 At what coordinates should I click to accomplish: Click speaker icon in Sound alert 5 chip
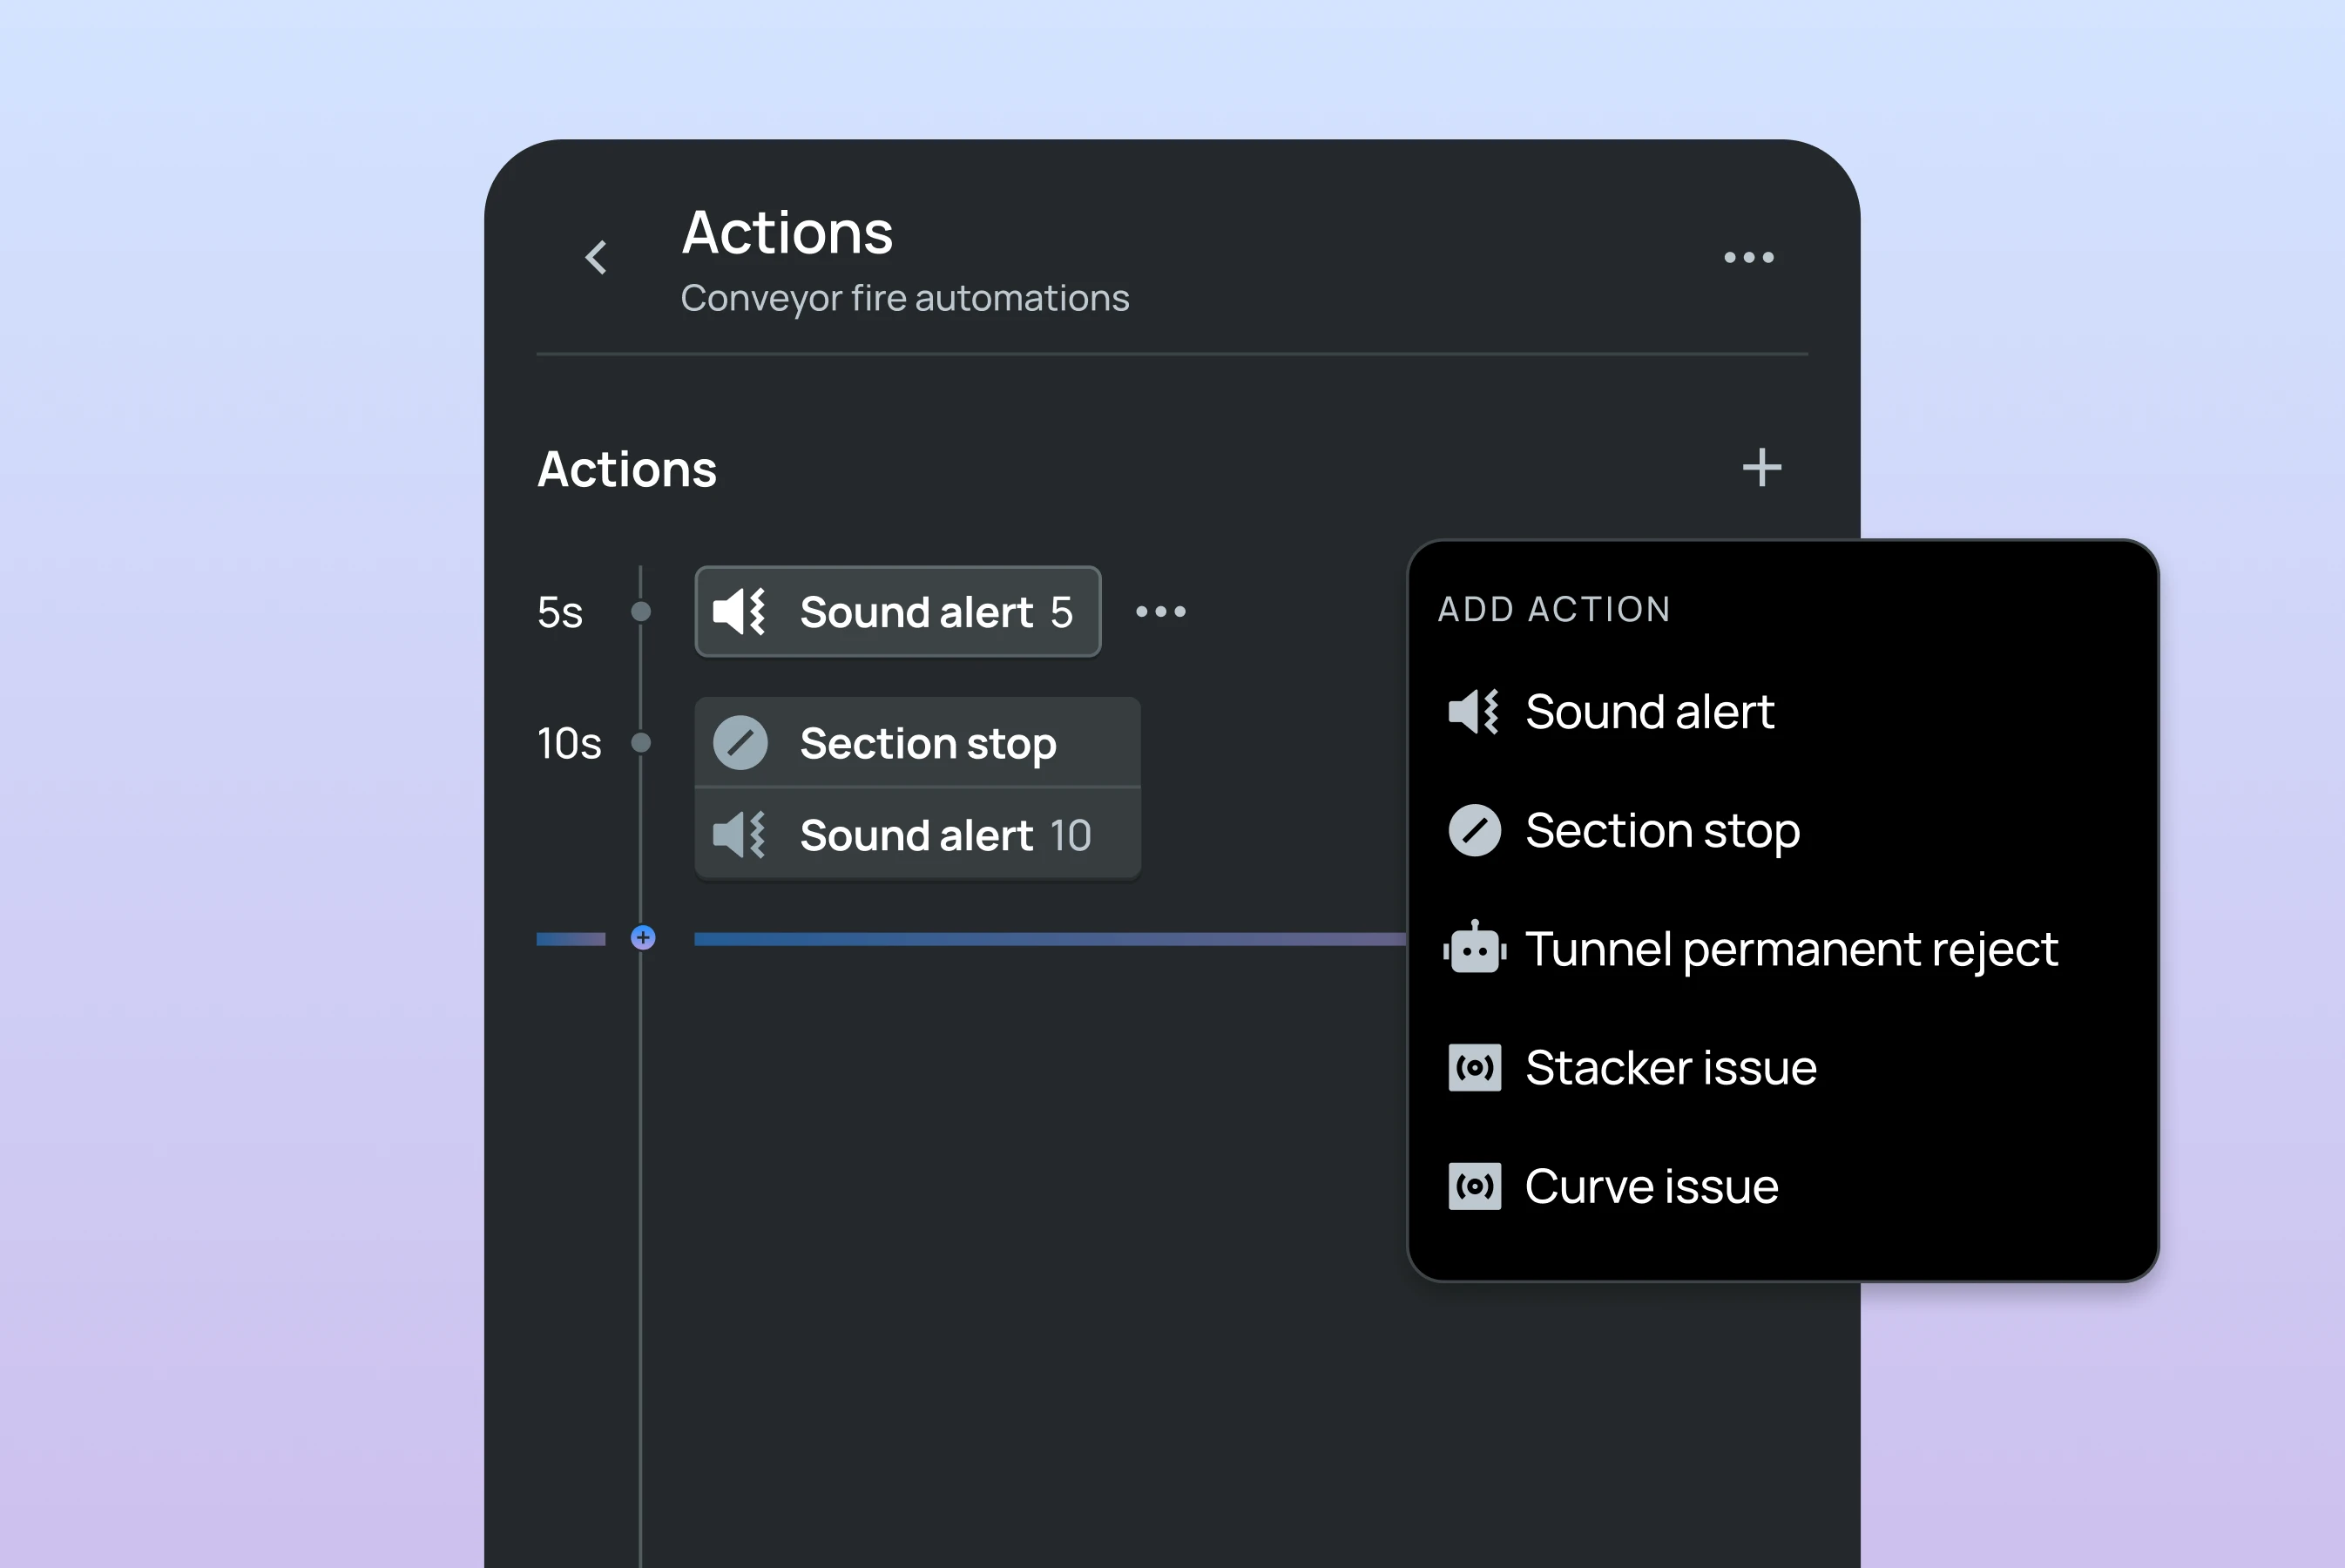739,611
